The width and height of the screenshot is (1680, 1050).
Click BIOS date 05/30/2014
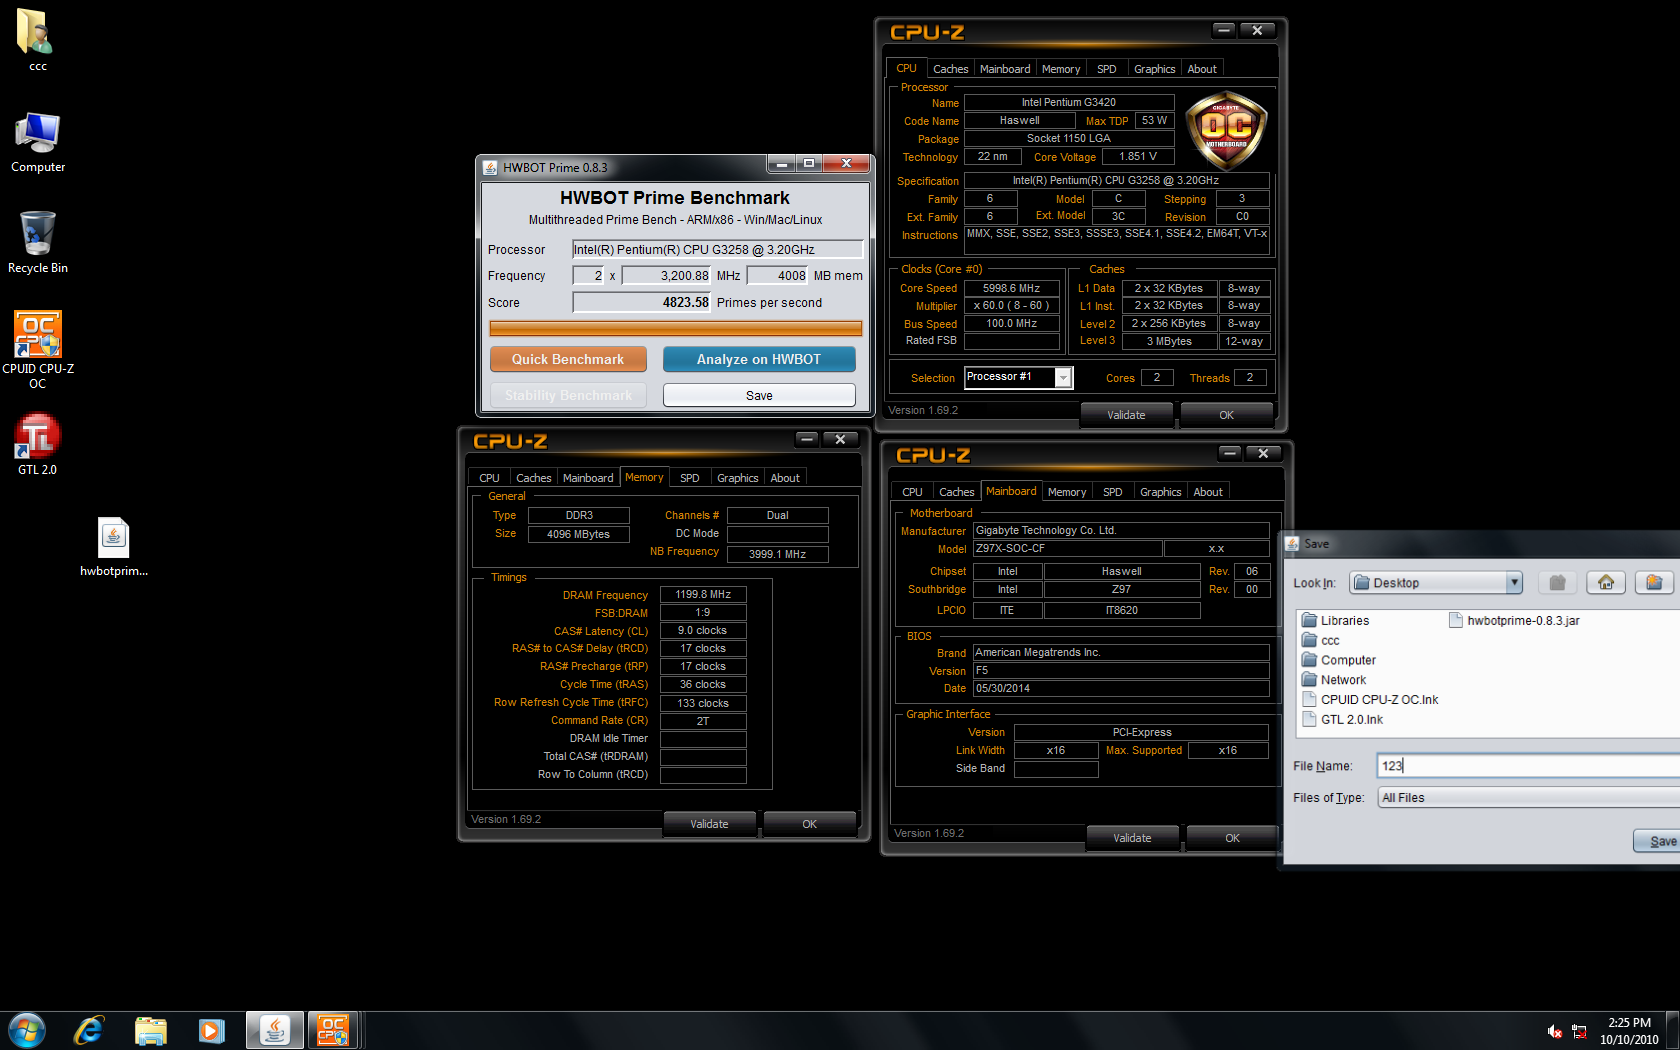[x=1120, y=688]
